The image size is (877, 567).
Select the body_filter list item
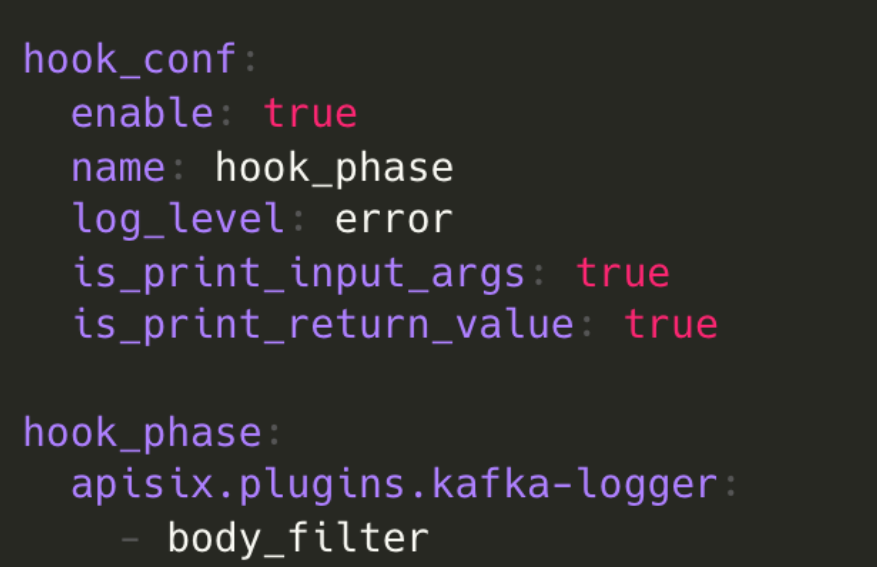(298, 538)
